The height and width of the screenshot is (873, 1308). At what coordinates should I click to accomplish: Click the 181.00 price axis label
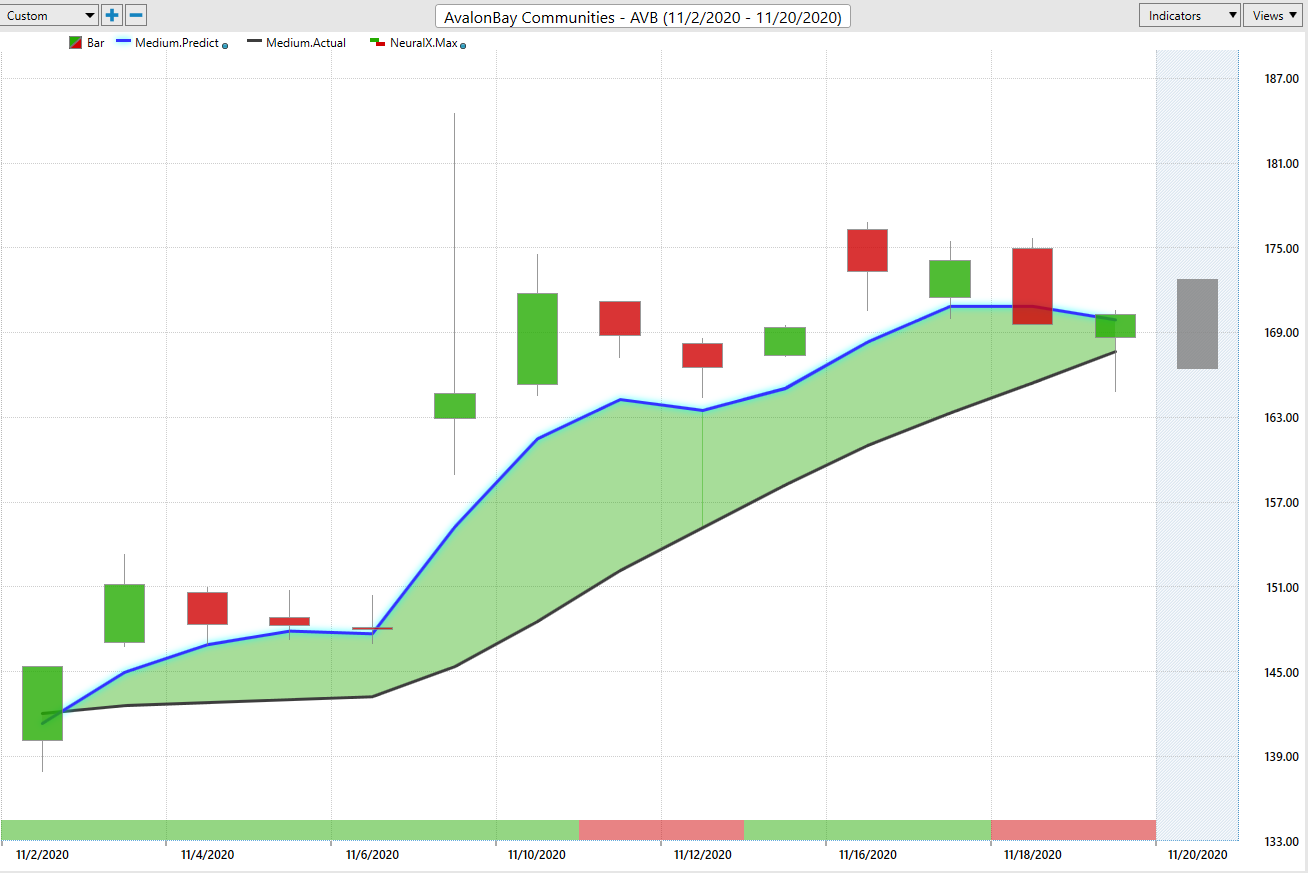(1282, 164)
